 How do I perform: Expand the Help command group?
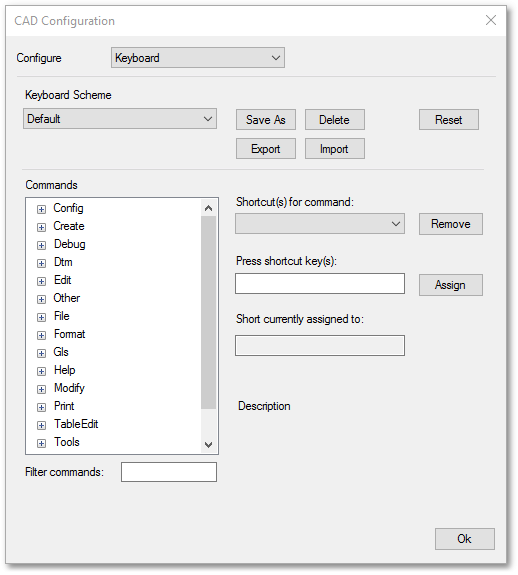click(41, 371)
